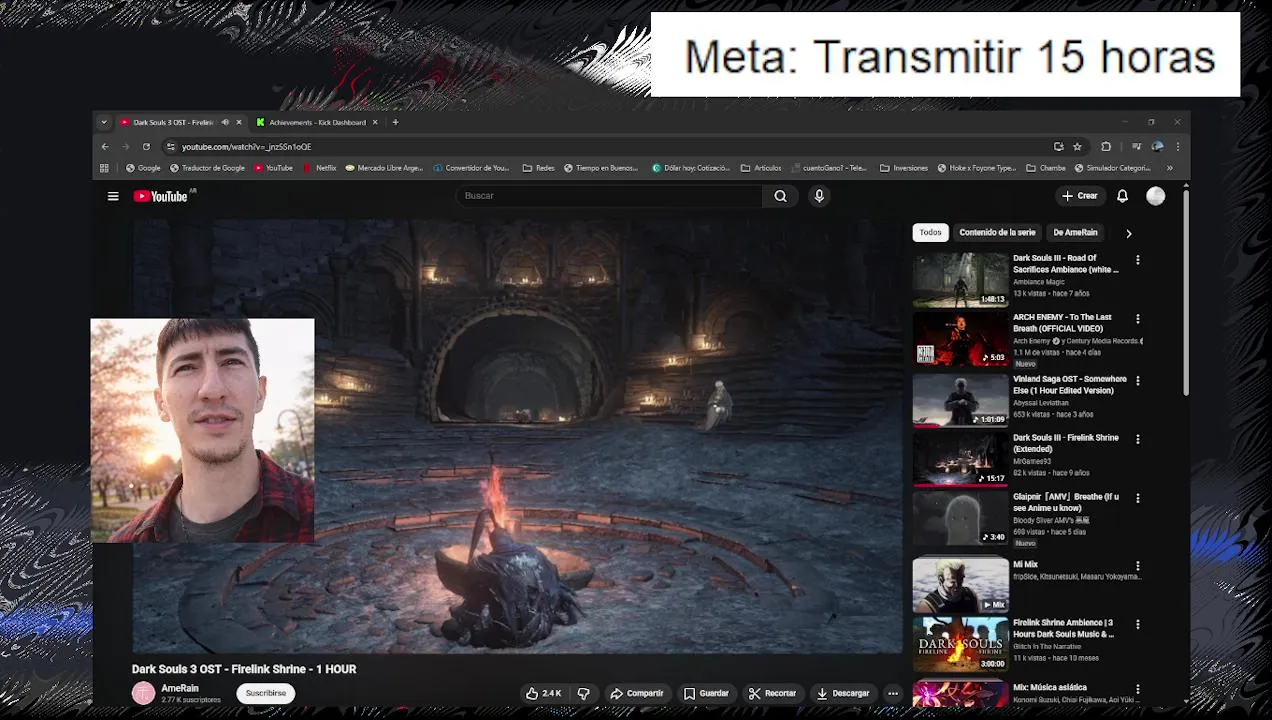This screenshot has height=720, width=1272.
Task: Open Firelink Shrine Ambience 3 Hours title
Action: (1063, 628)
